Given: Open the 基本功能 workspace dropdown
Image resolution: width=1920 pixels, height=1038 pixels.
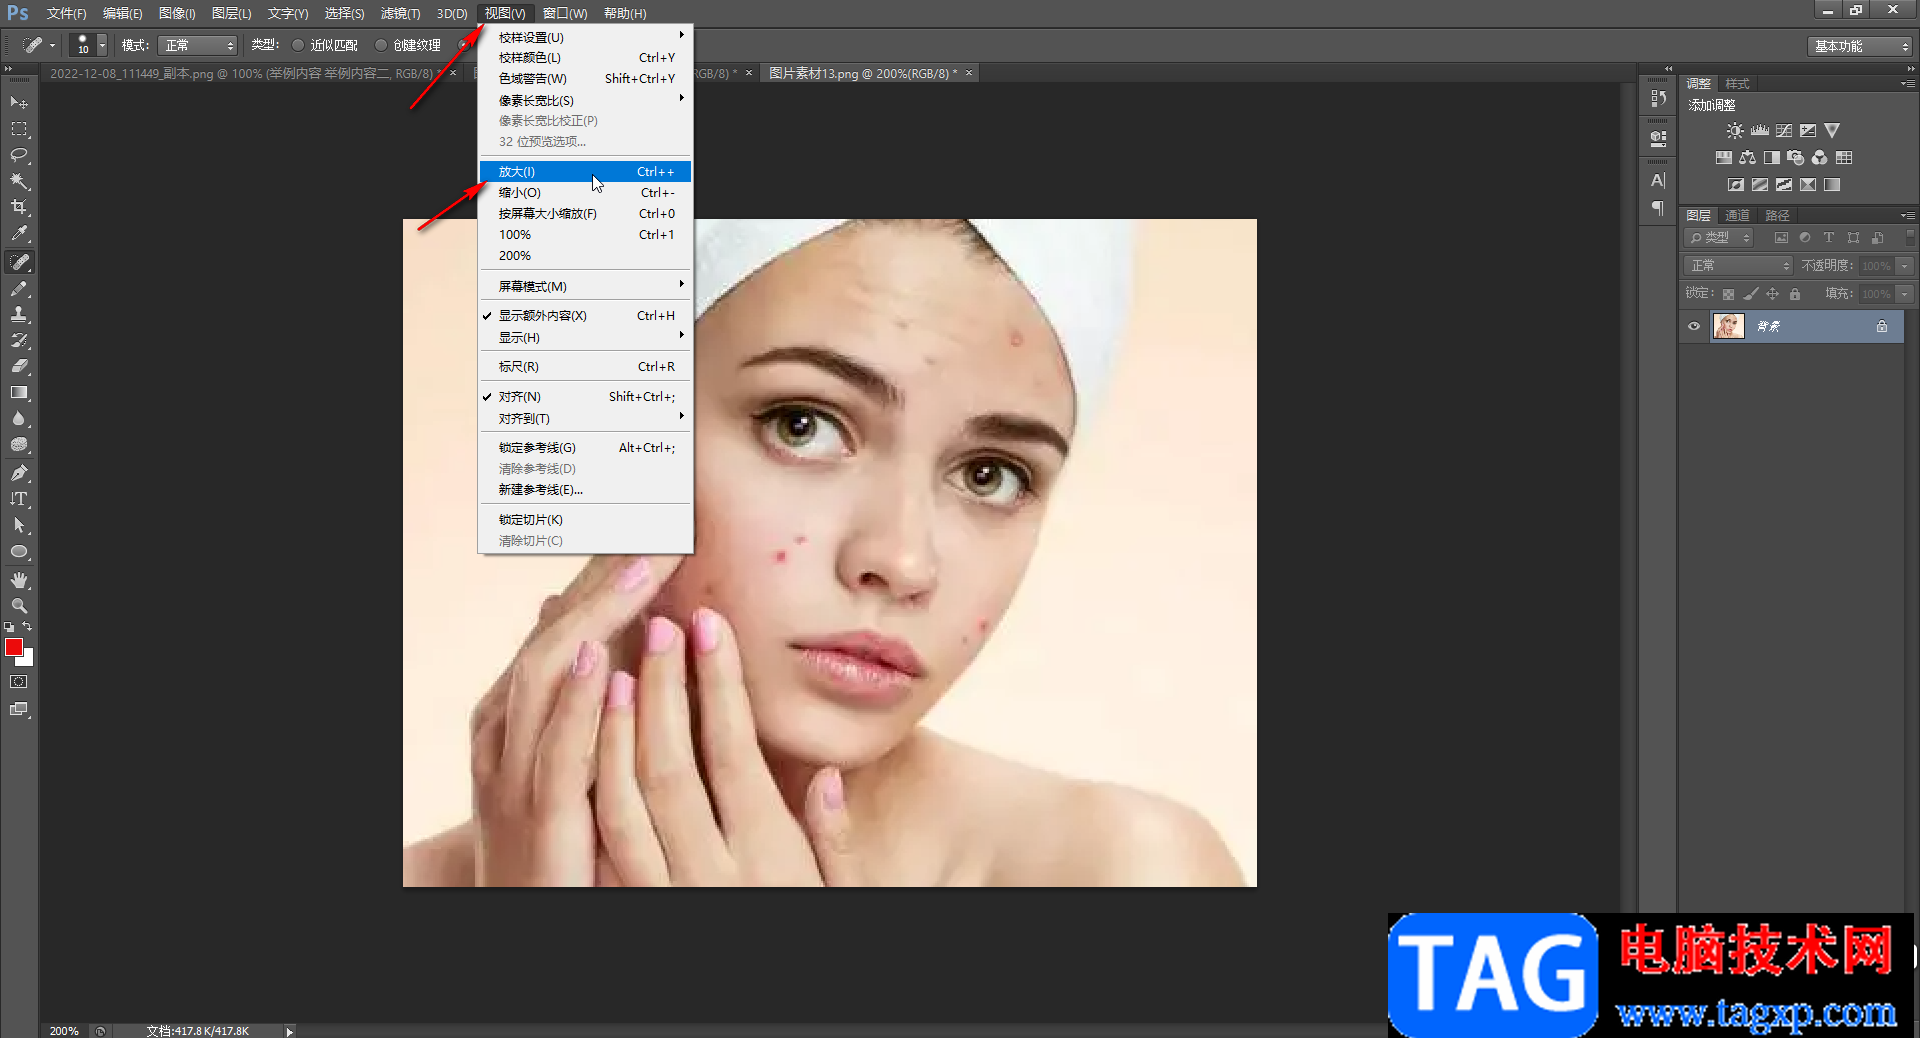Looking at the screenshot, I should [x=1860, y=47].
